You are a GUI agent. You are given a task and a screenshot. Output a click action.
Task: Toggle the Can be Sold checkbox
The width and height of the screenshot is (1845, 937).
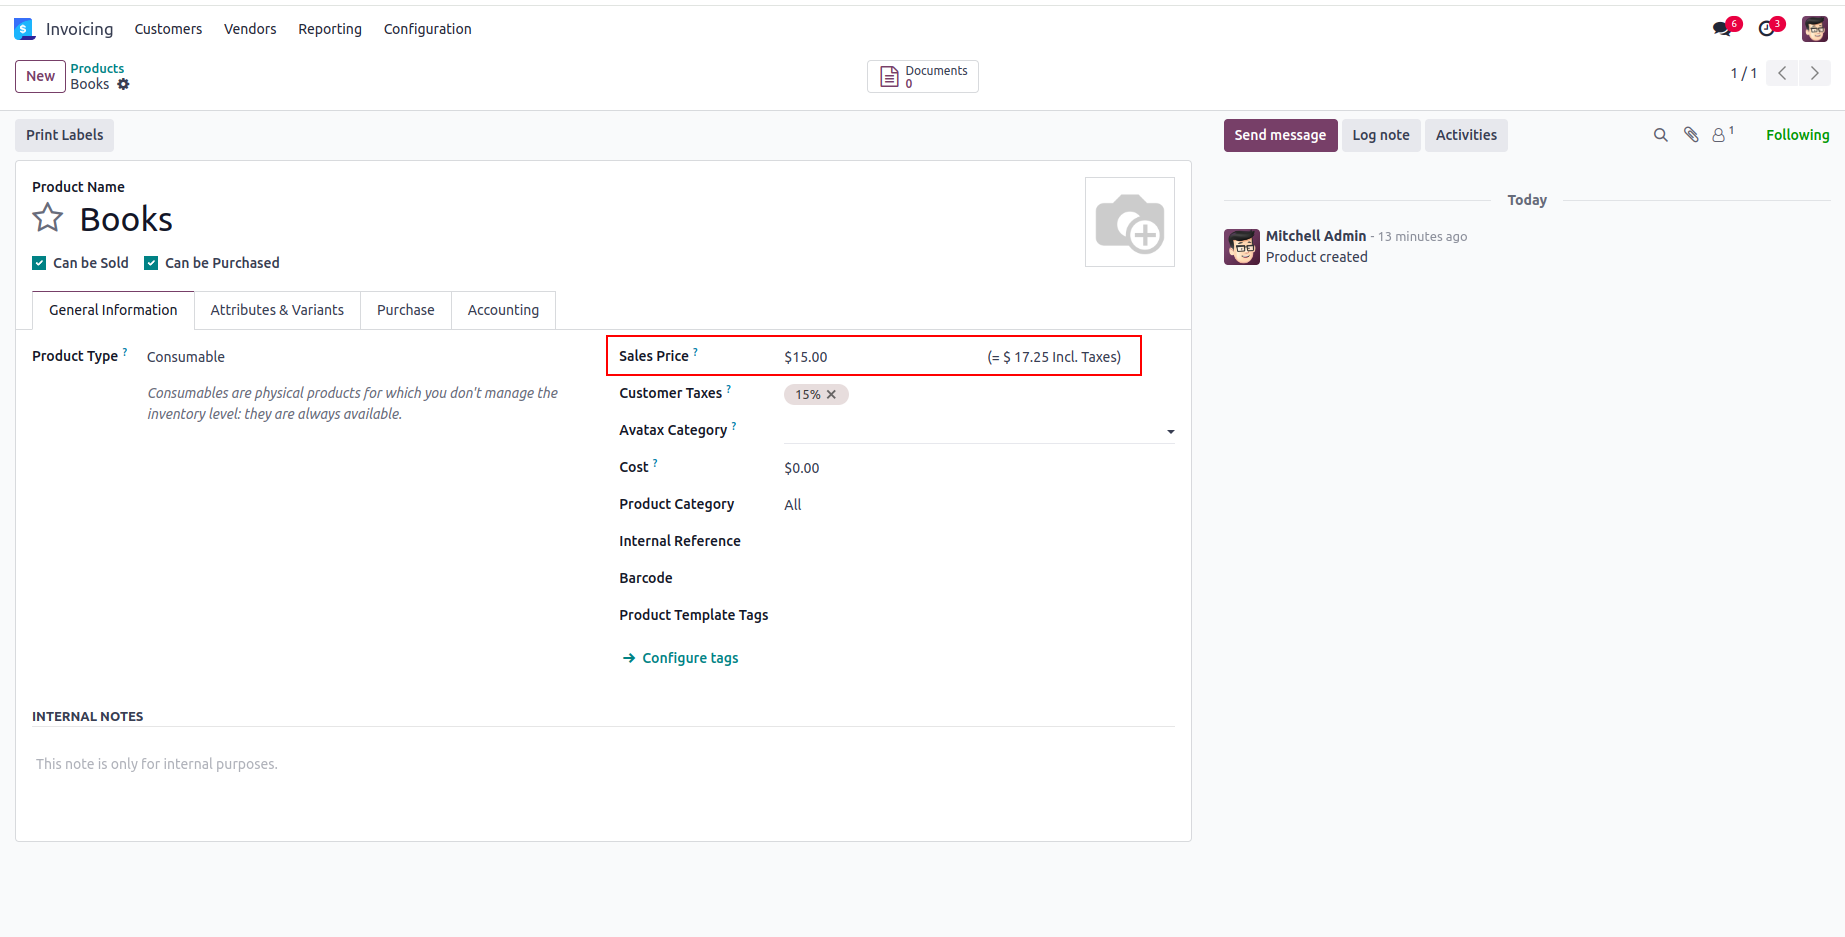tap(39, 263)
